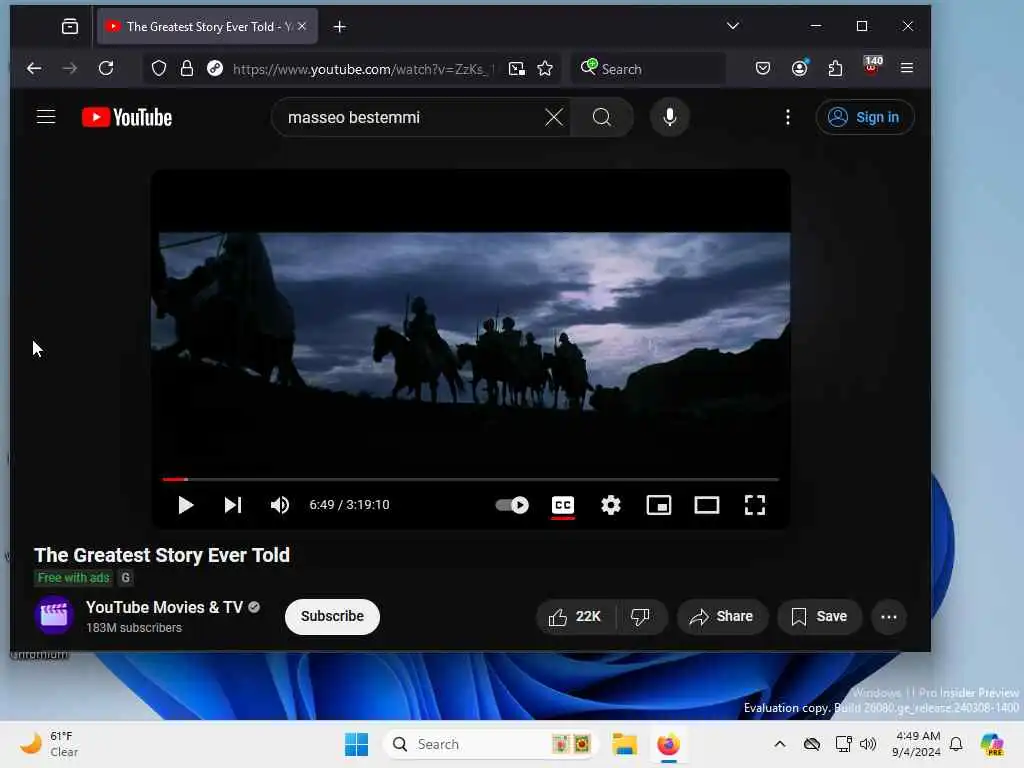Bookmark this page with star
The width and height of the screenshot is (1024, 768).
pos(545,69)
